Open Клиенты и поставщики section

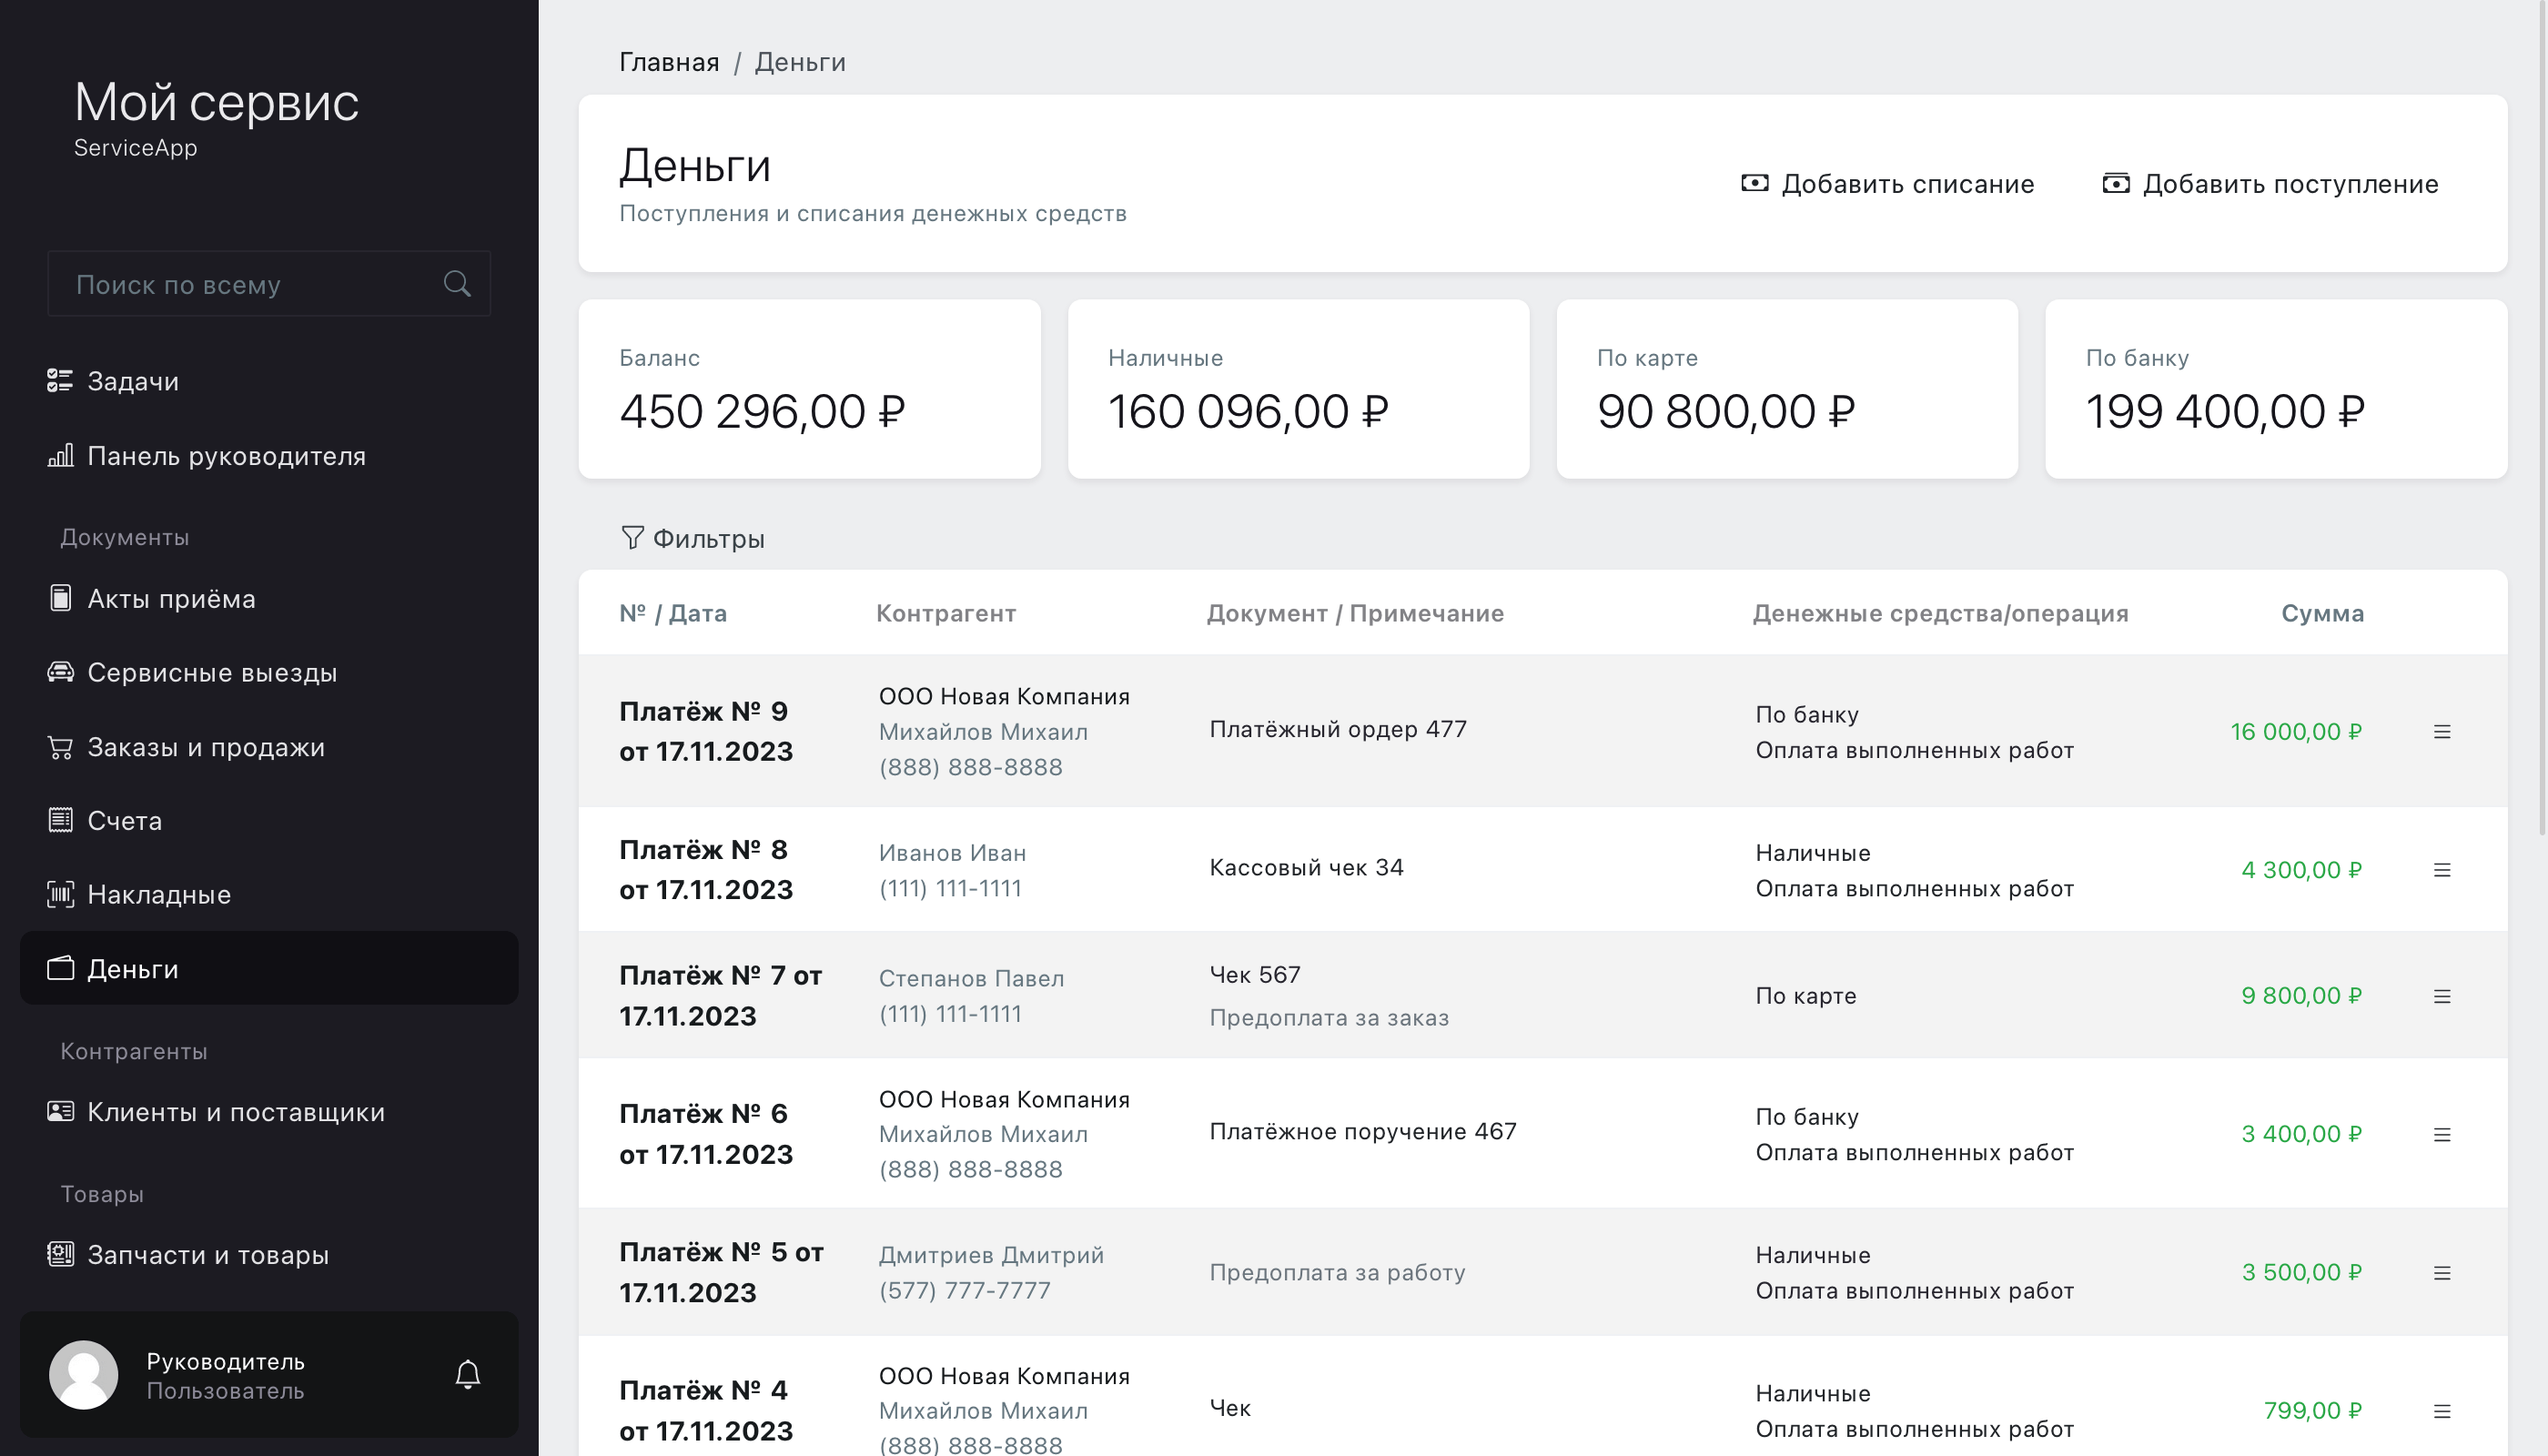[x=269, y=1111]
